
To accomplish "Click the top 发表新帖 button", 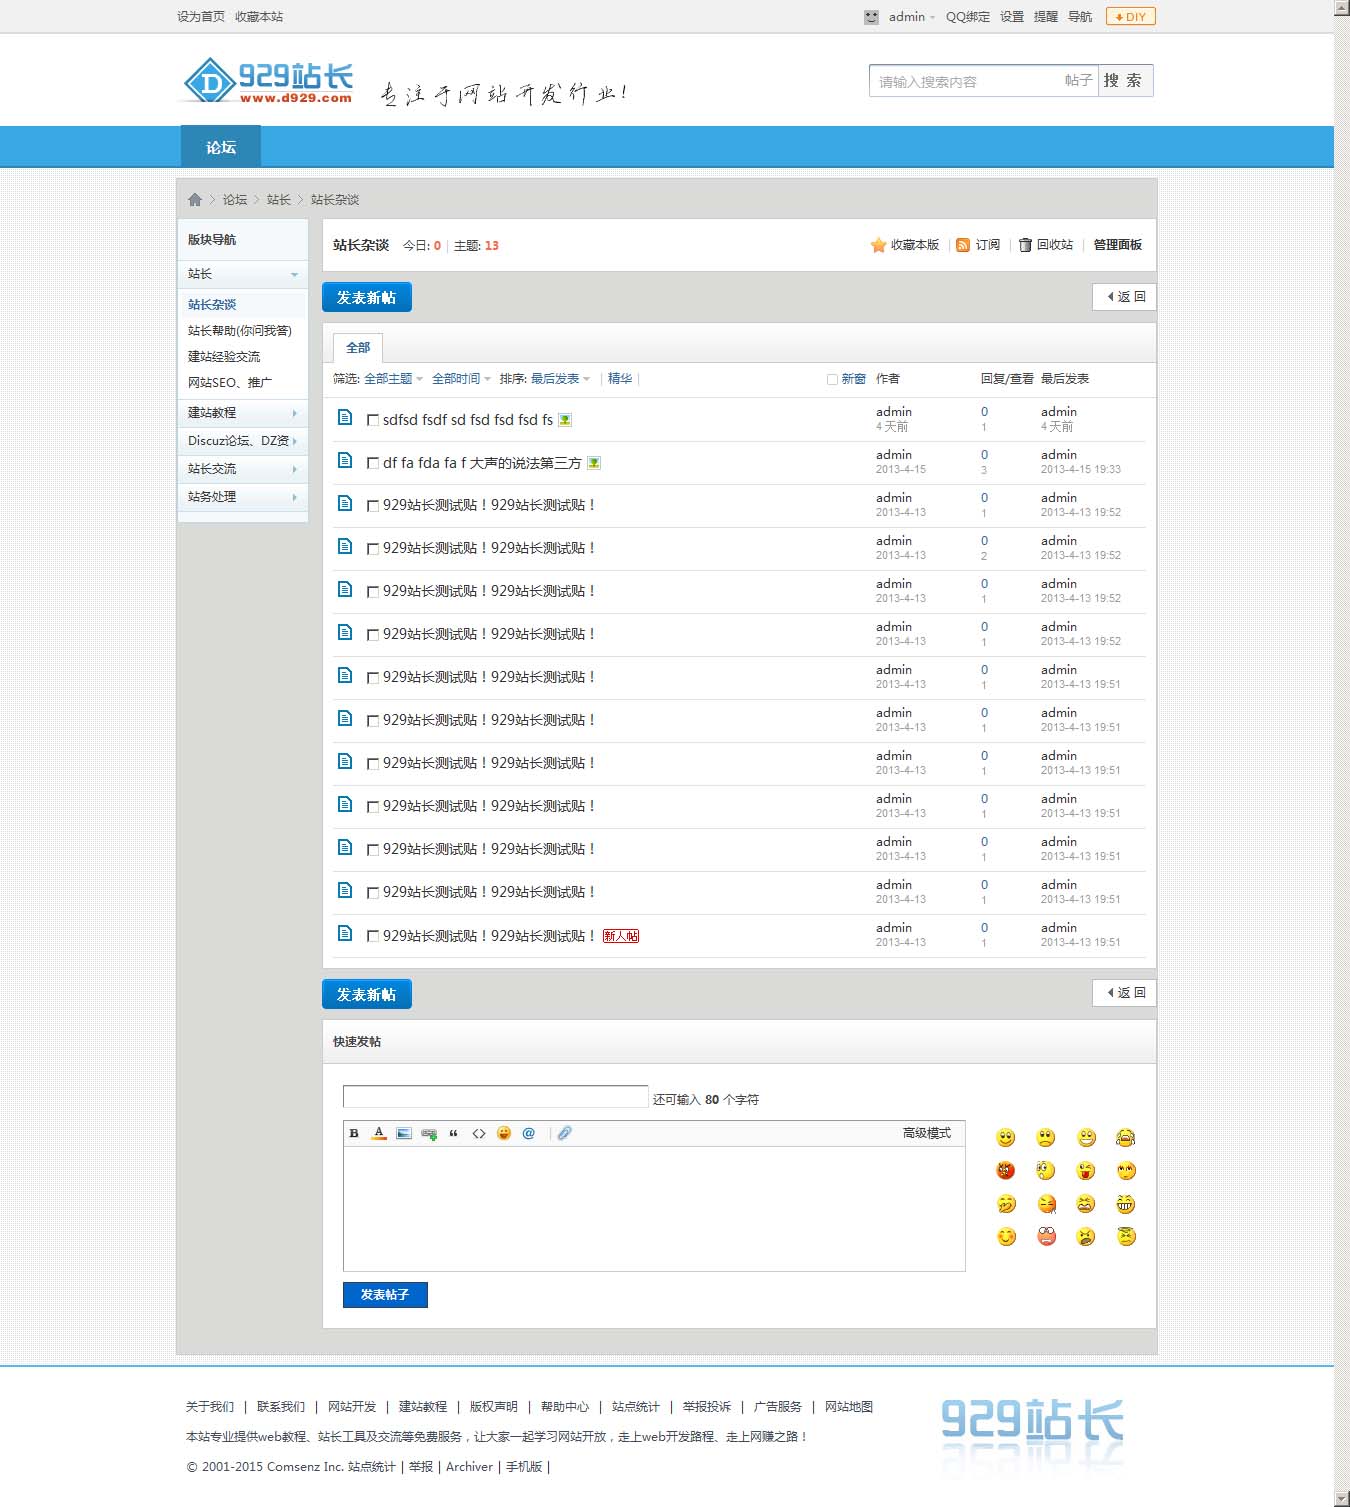I will coord(367,297).
